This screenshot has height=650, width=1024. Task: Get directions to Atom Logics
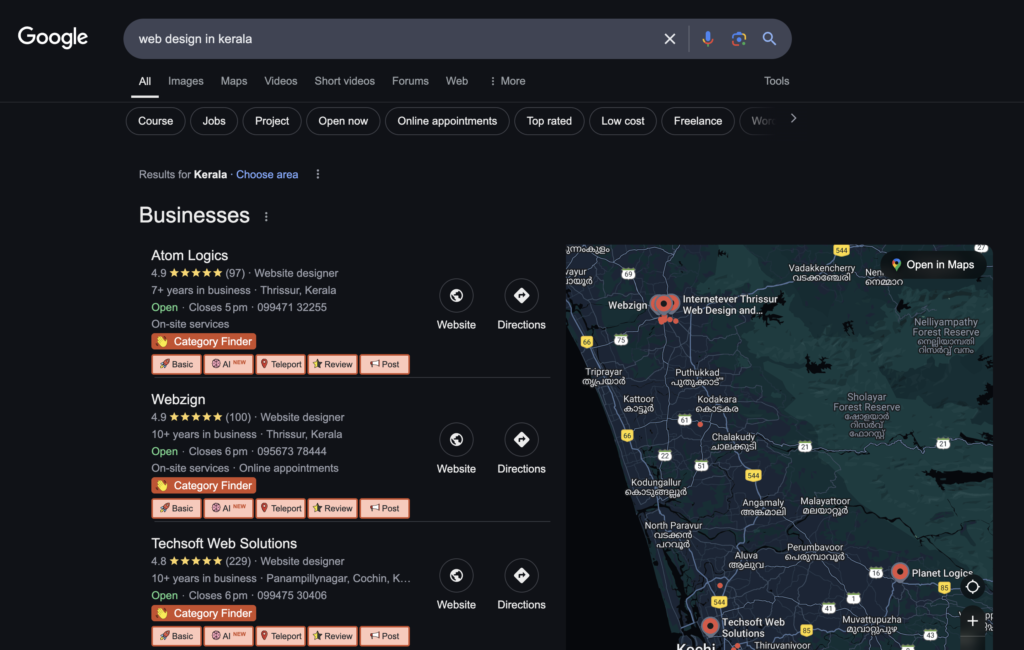[x=521, y=295]
